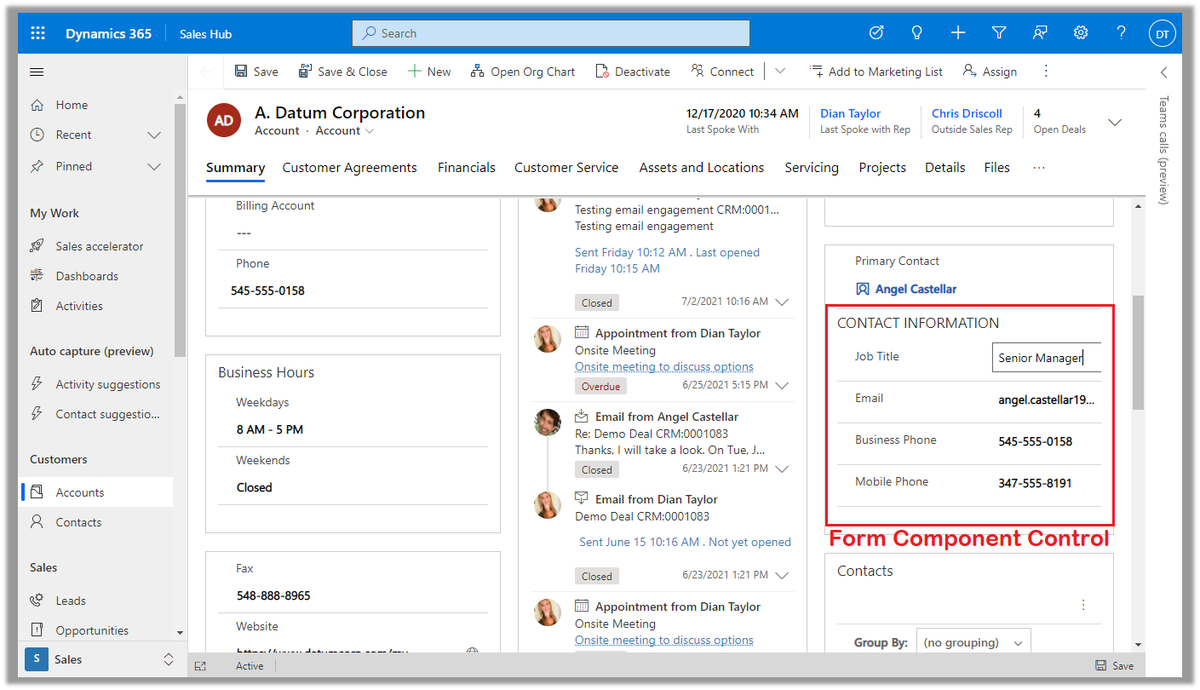Click Connect in the command bar
The image size is (1200, 690).
pos(722,72)
